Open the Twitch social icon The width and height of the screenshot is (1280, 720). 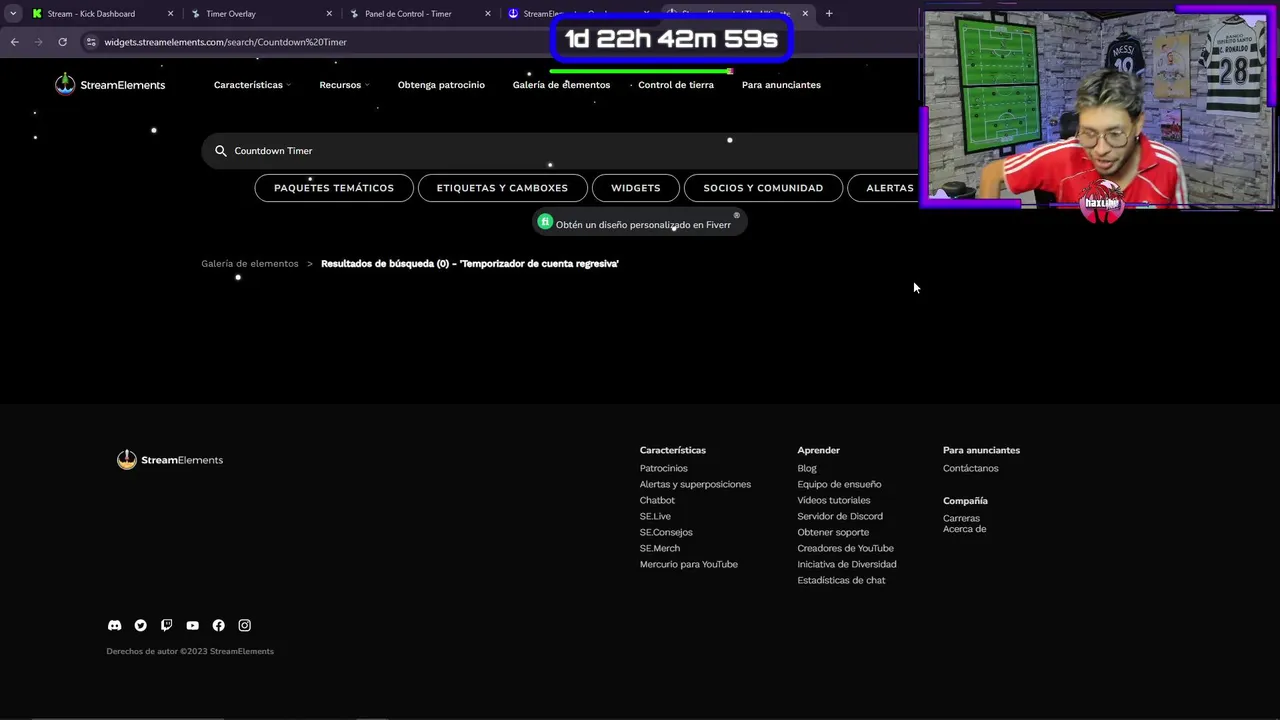tap(166, 625)
